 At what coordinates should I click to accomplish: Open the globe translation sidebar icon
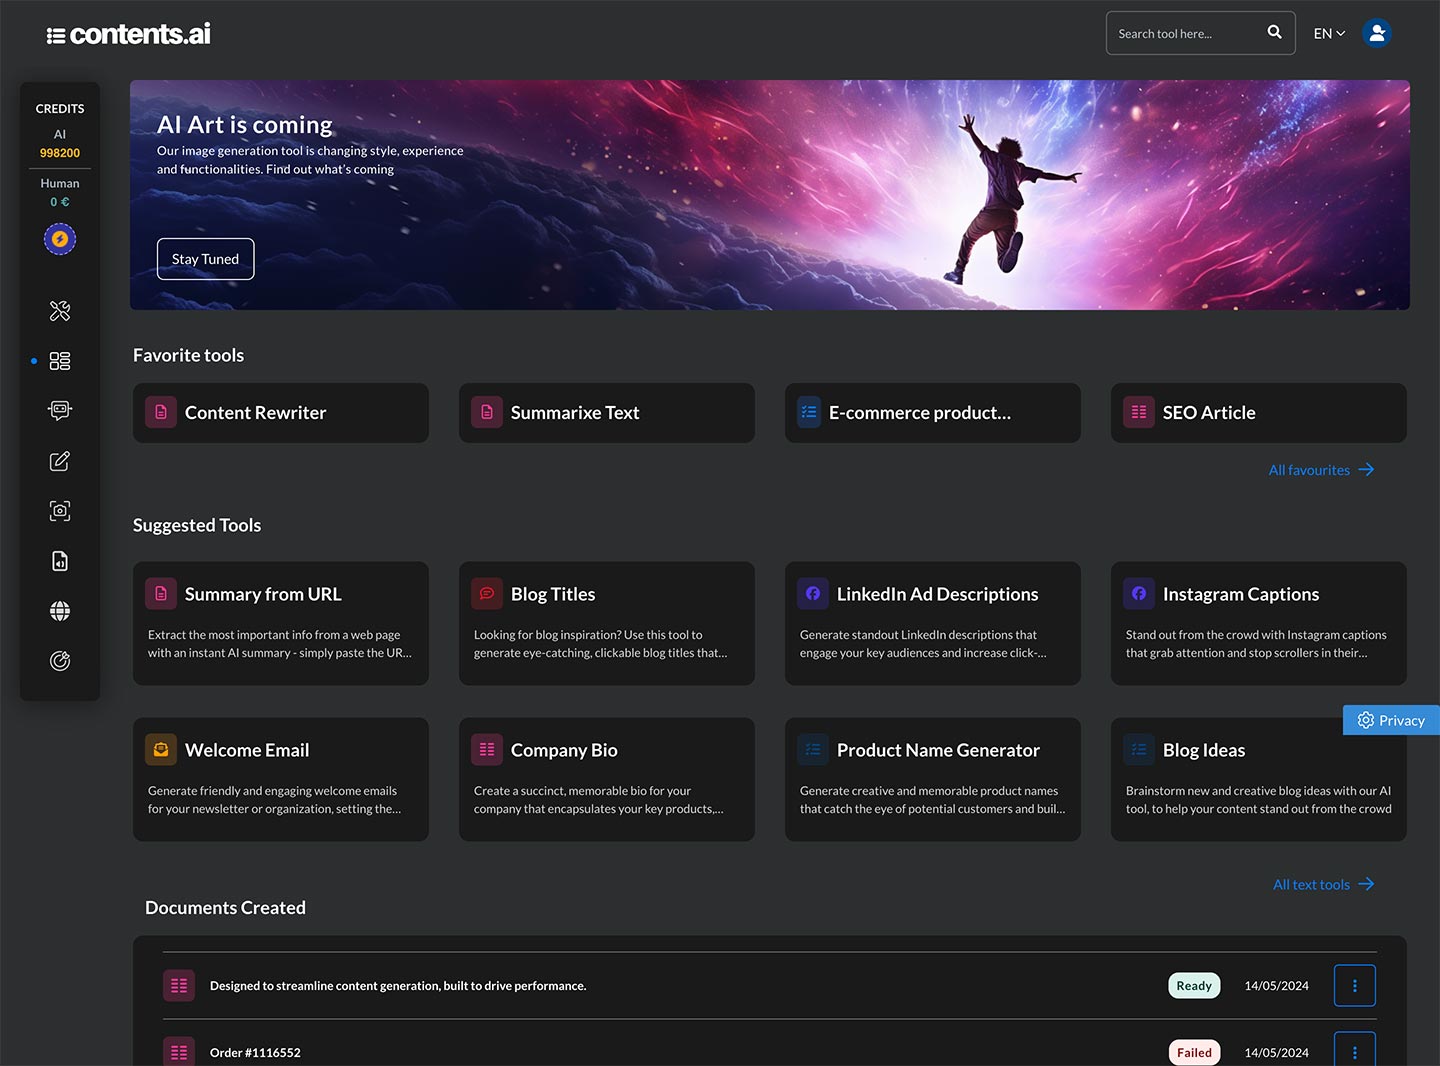point(60,611)
